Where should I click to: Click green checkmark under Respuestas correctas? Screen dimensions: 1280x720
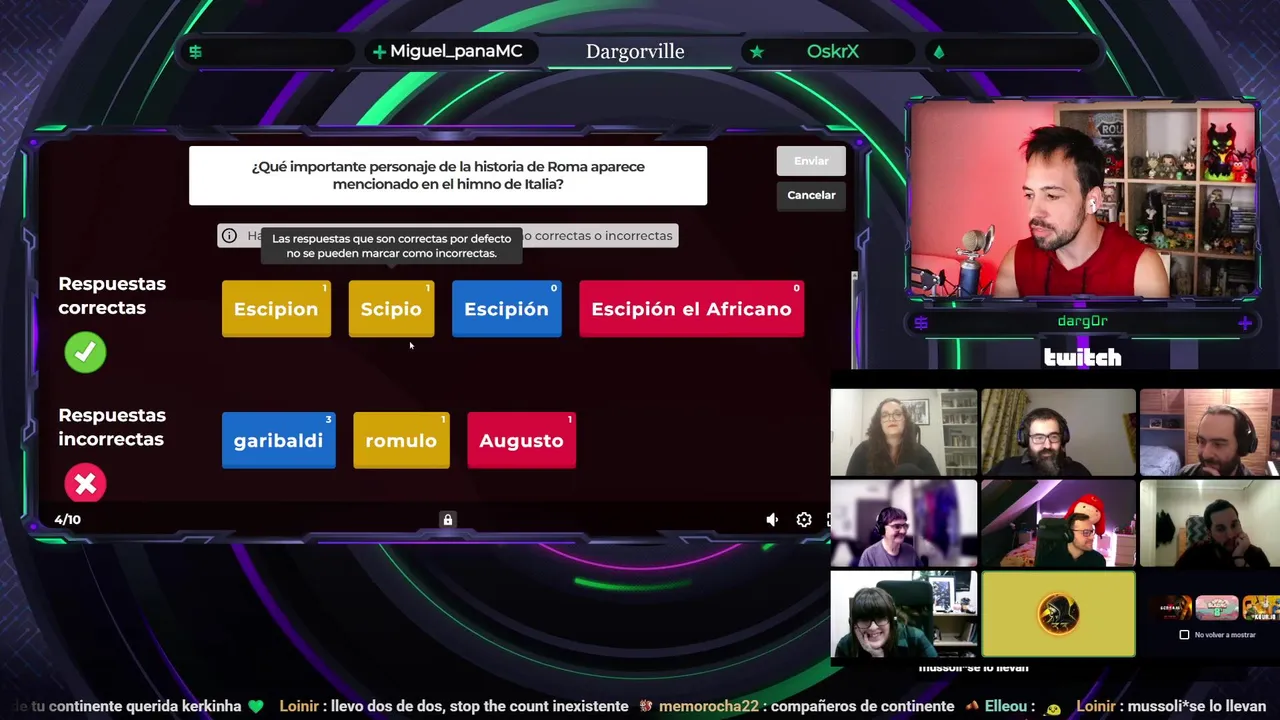tap(85, 352)
